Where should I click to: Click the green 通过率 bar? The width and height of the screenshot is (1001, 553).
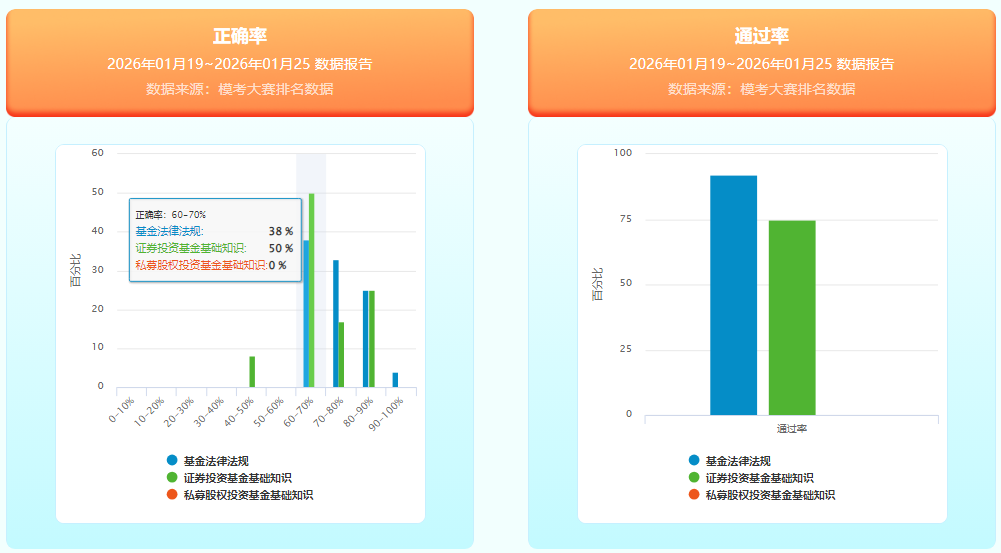coord(792,317)
